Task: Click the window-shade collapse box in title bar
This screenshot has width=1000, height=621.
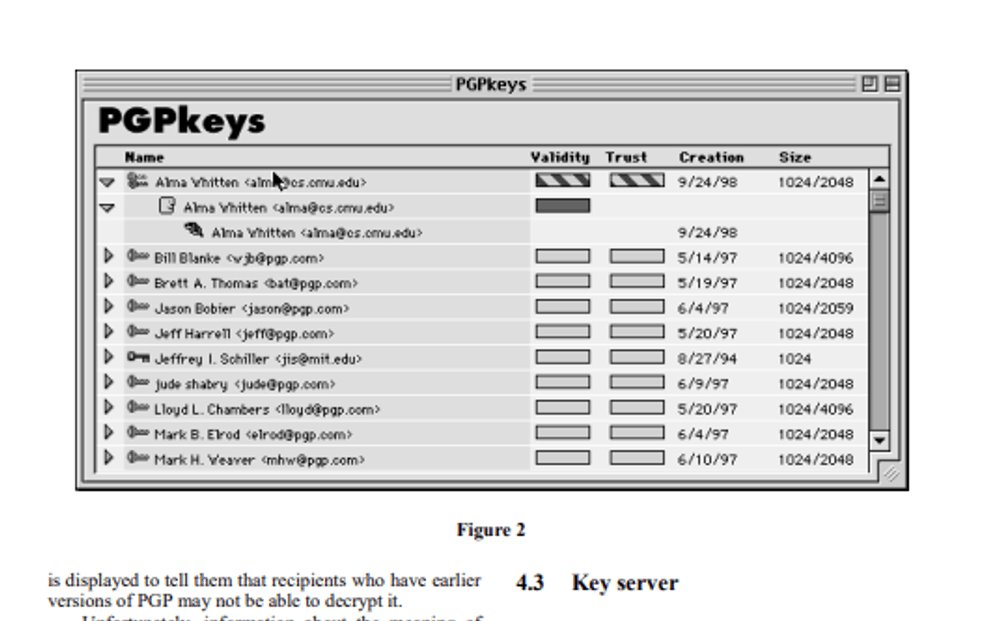Action: (892, 84)
